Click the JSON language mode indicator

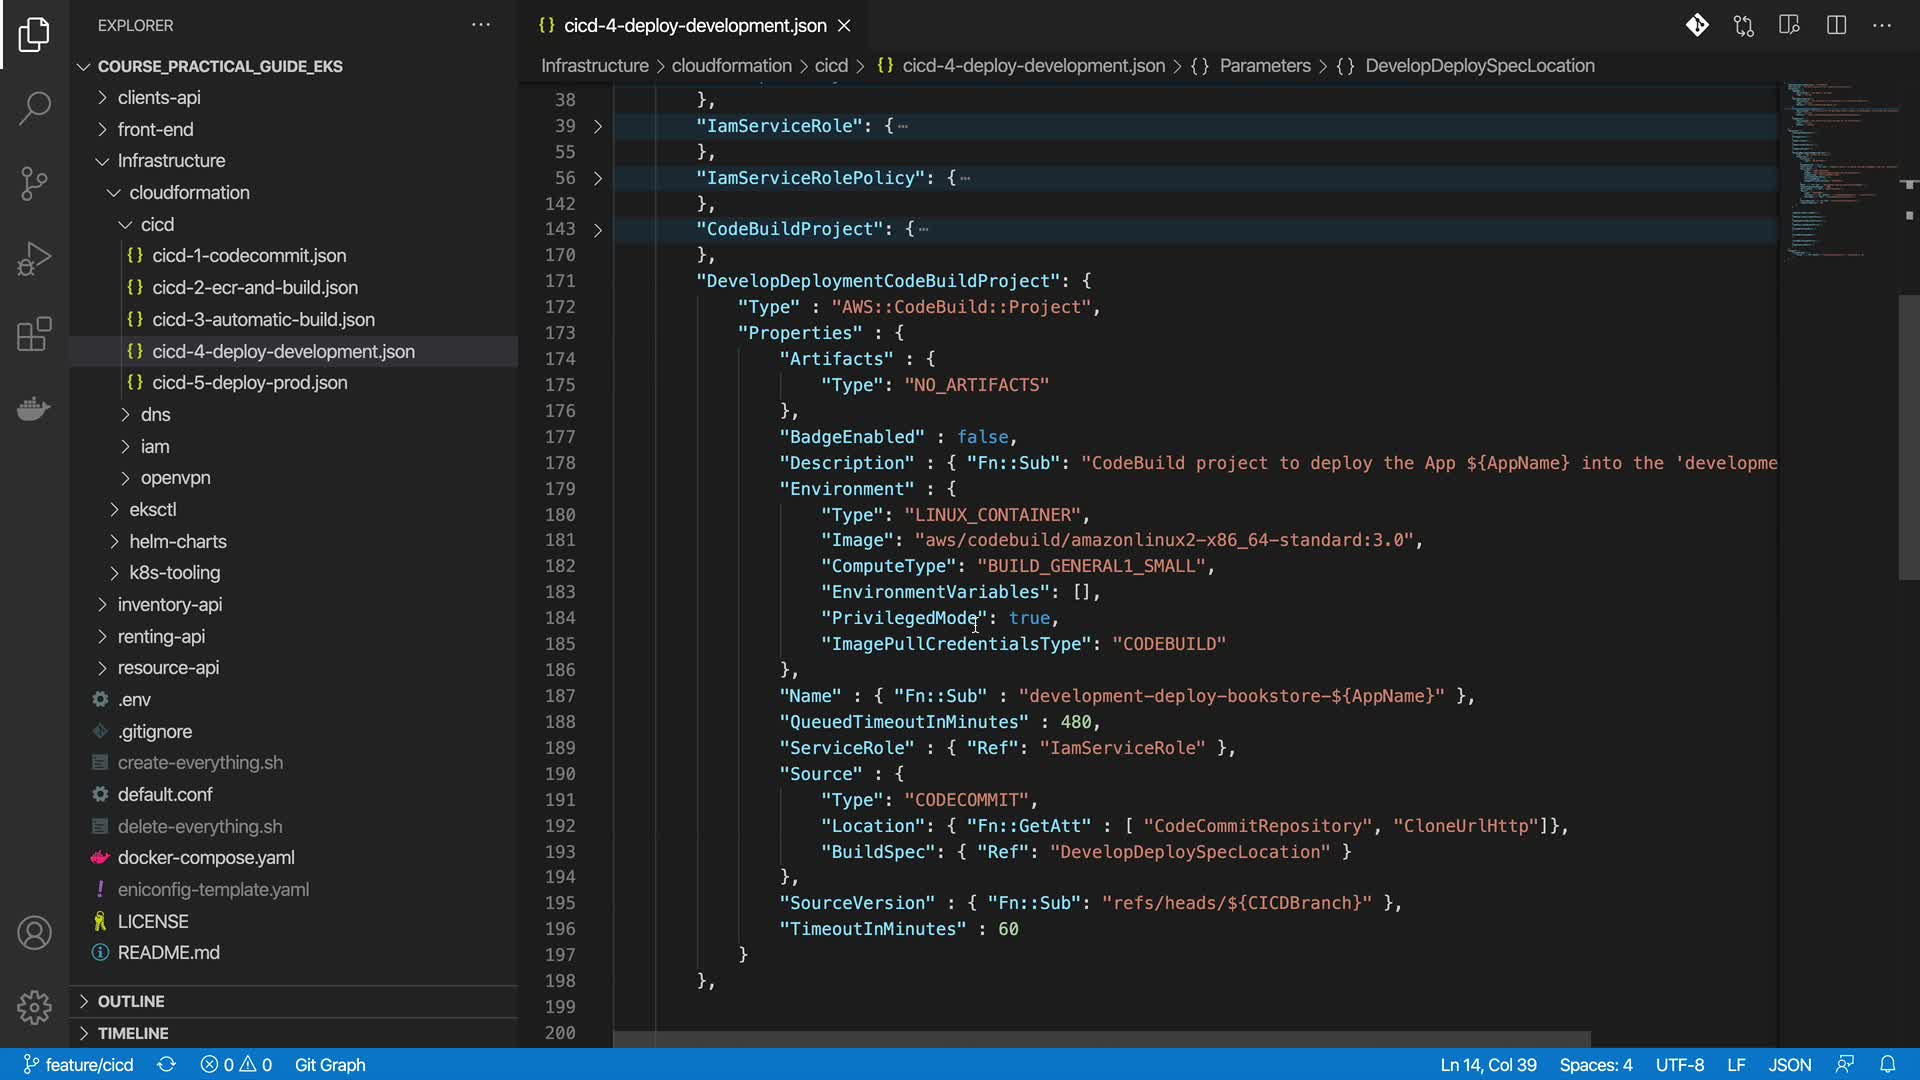tap(1789, 1065)
